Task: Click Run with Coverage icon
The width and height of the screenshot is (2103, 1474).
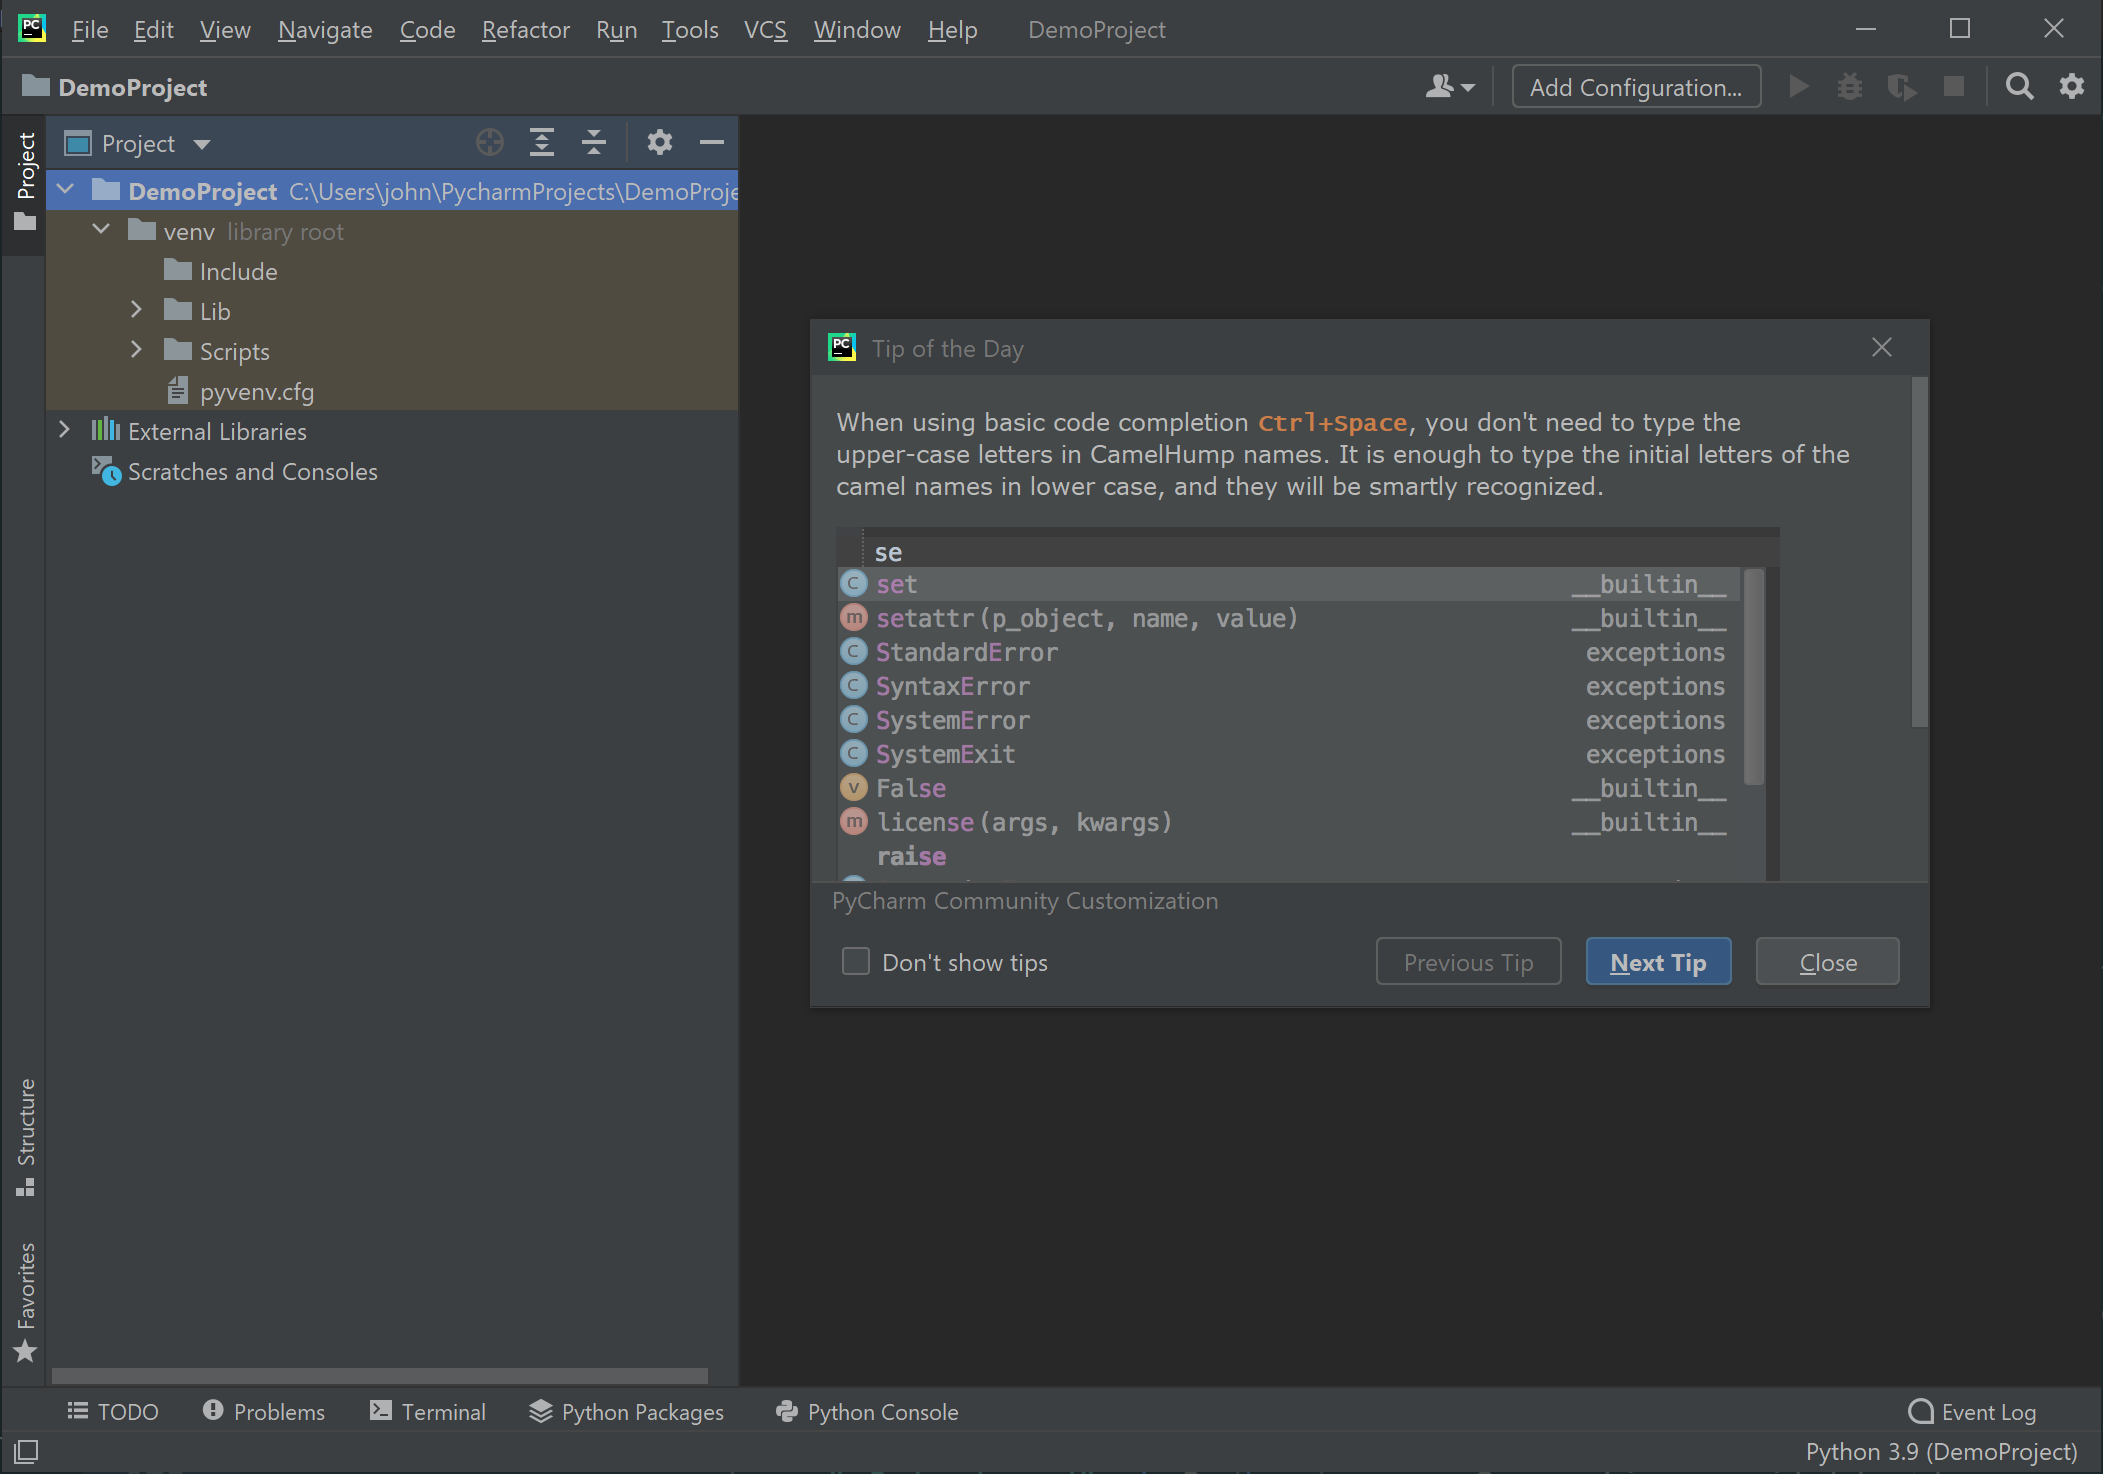Action: 1902,87
